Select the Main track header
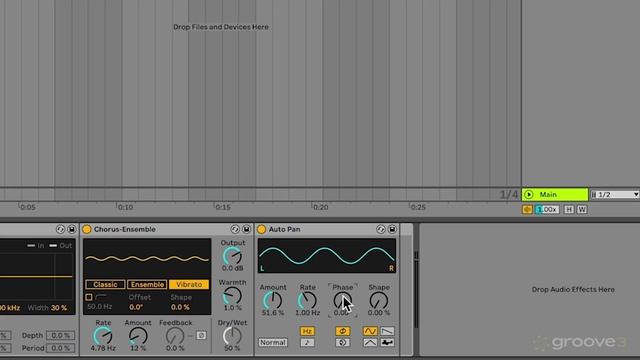The width and height of the screenshot is (640, 360). click(x=555, y=195)
